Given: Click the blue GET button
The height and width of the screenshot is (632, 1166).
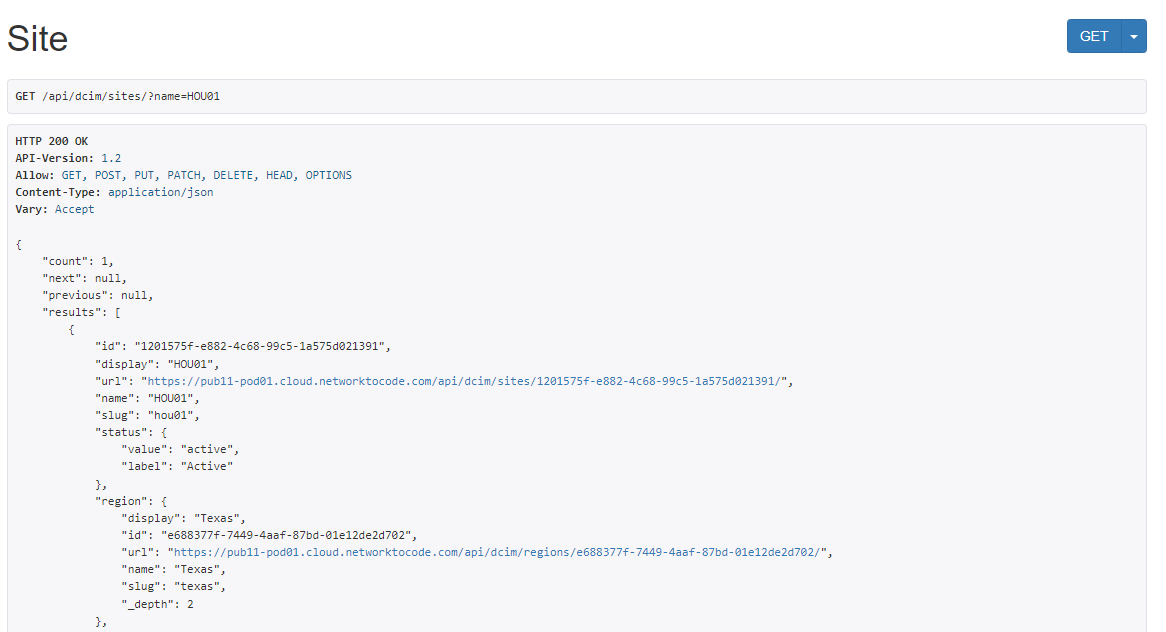Looking at the screenshot, I should pyautogui.click(x=1094, y=36).
